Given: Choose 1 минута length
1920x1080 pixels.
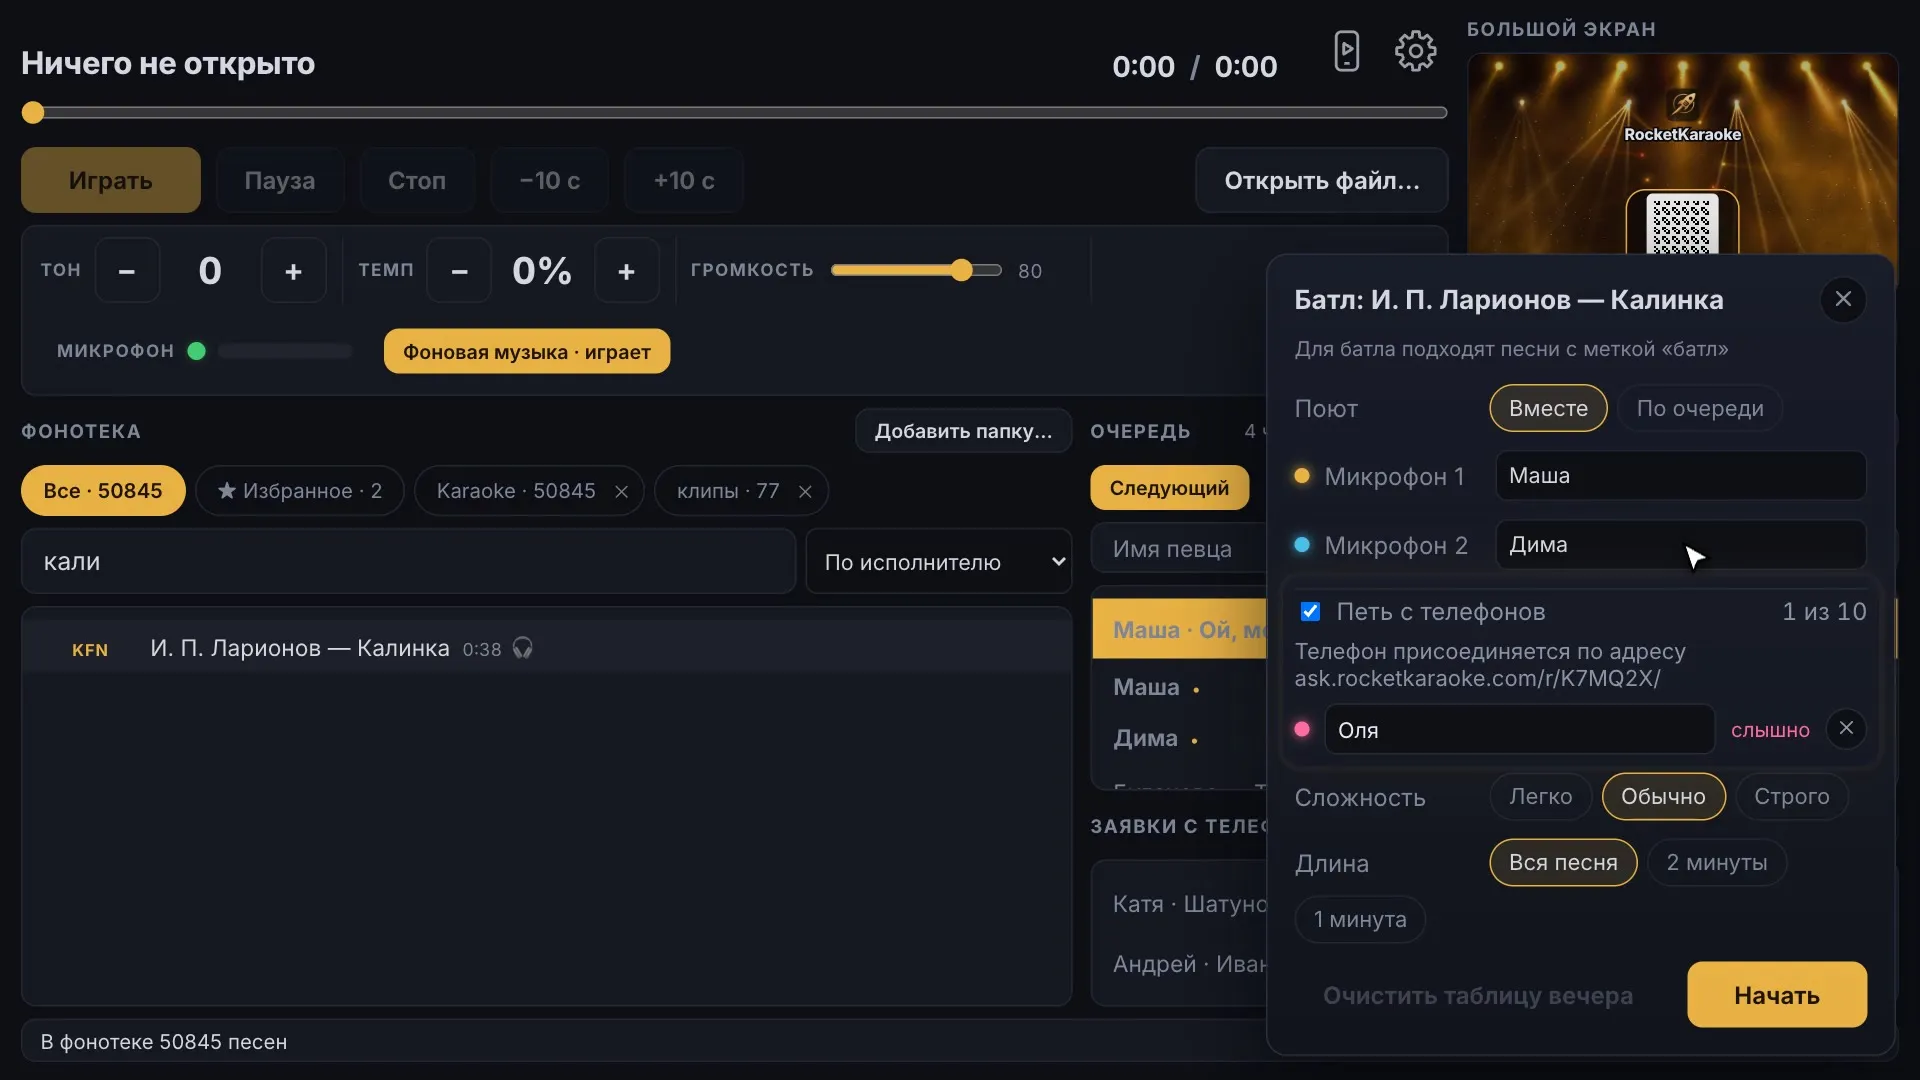Looking at the screenshot, I should click(1359, 919).
